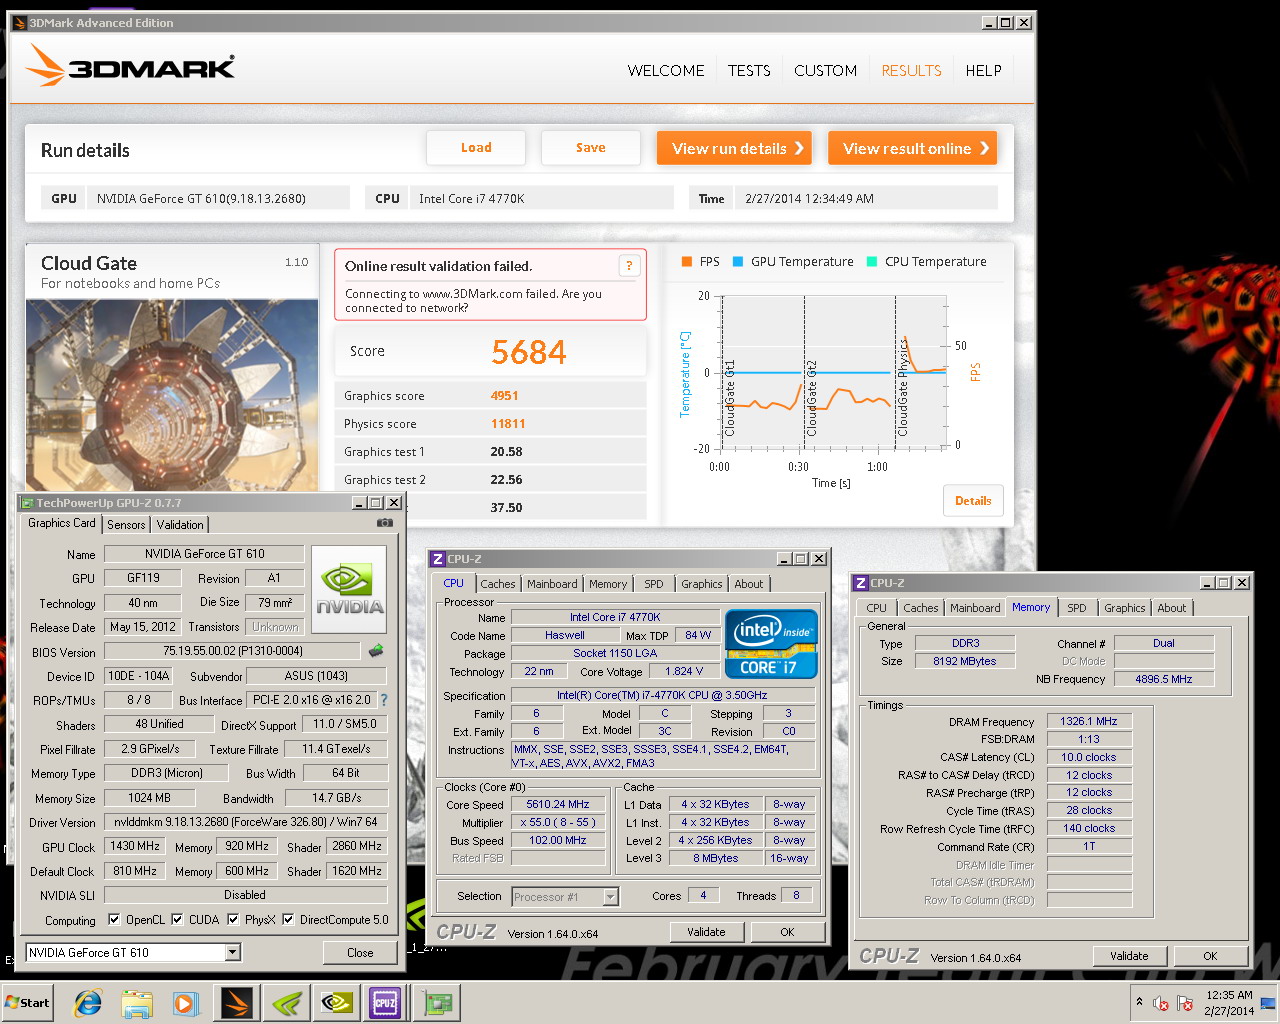Click the NB Frequency value 4896.5 MHz

(x=1163, y=679)
